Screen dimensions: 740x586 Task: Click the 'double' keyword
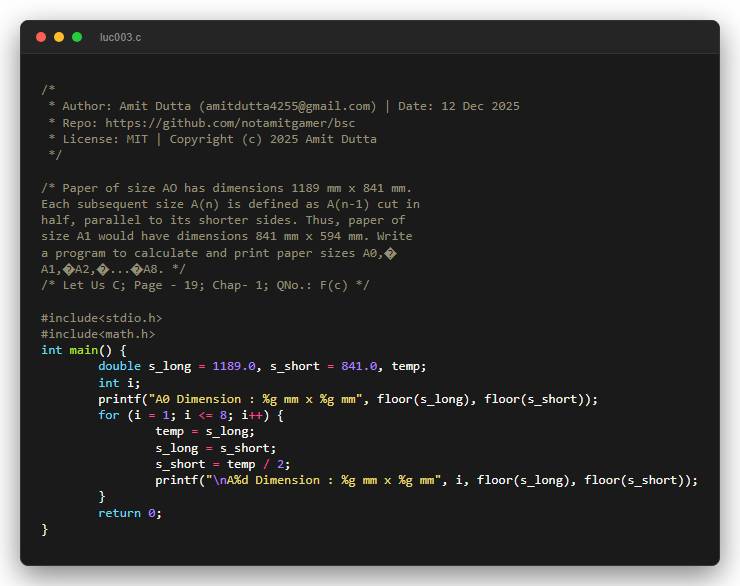(119, 366)
